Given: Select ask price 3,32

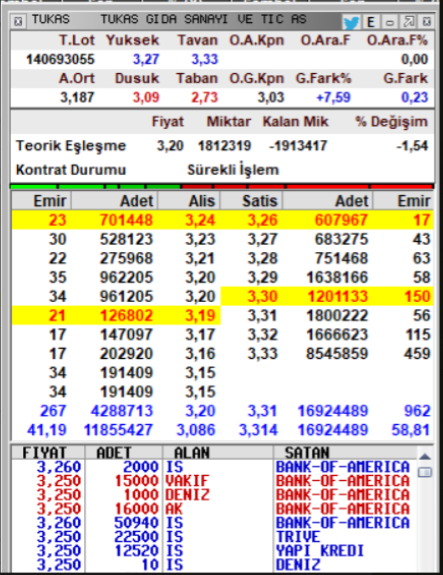Looking at the screenshot, I should [263, 334].
